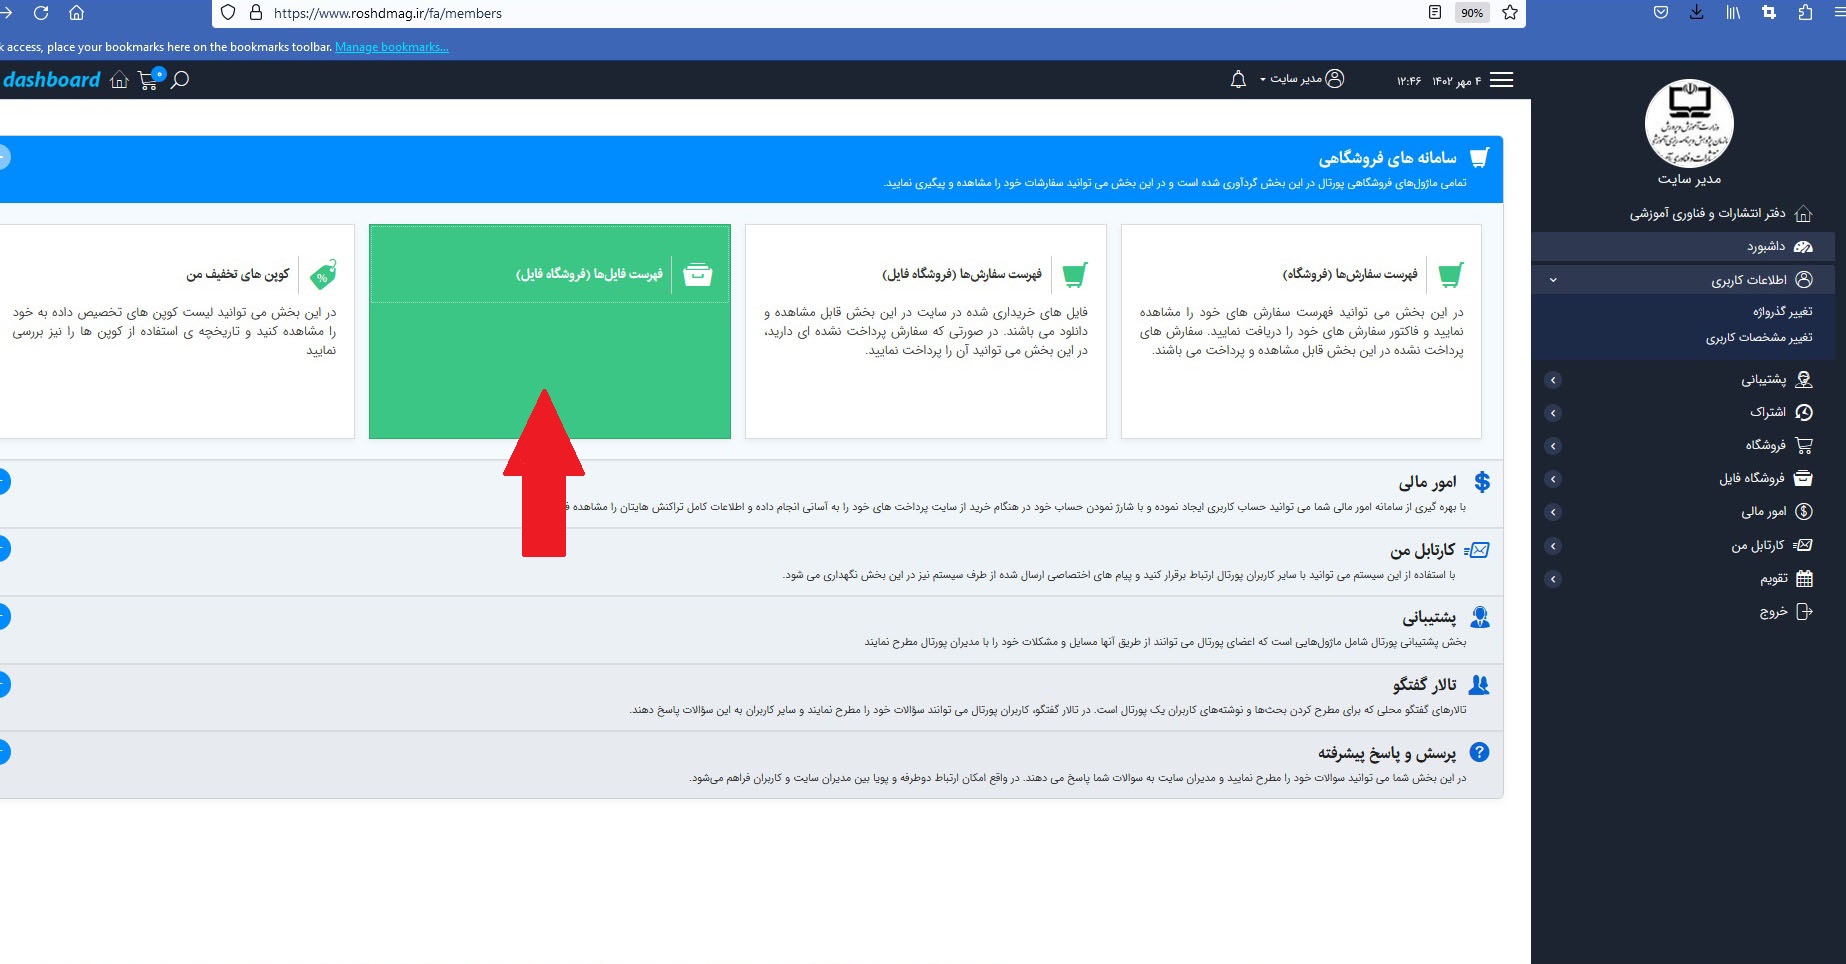Click the تغییر گذرواژه link
The width and height of the screenshot is (1846, 964).
coord(1782,312)
